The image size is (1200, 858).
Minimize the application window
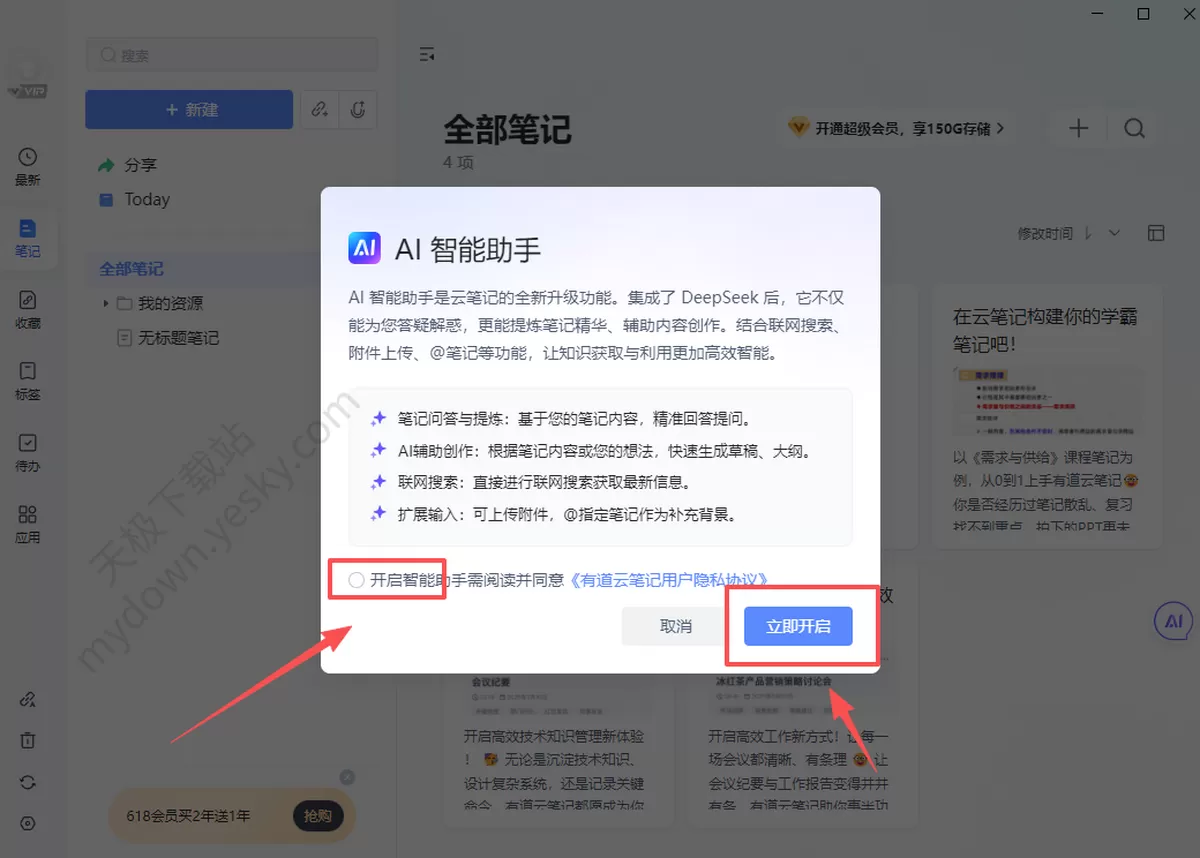1098,14
